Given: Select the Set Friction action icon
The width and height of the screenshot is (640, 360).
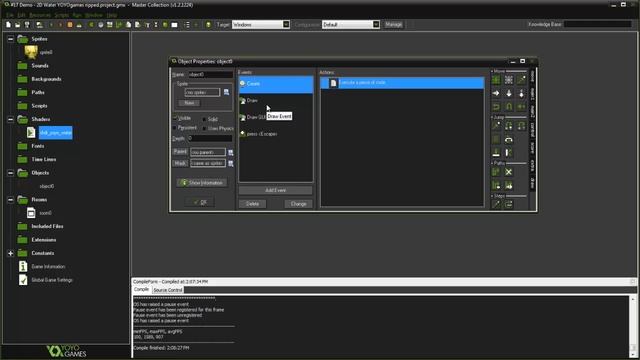Looking at the screenshot, I should tap(521, 107).
